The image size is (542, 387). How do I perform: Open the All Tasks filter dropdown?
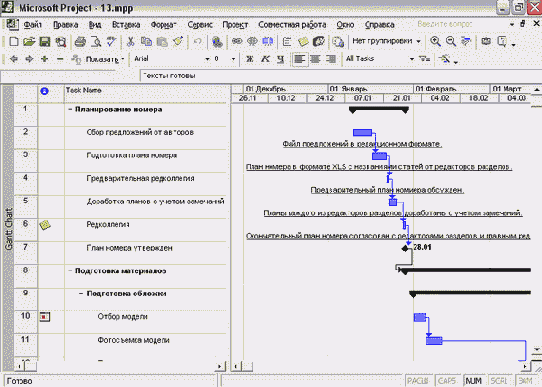(x=412, y=59)
